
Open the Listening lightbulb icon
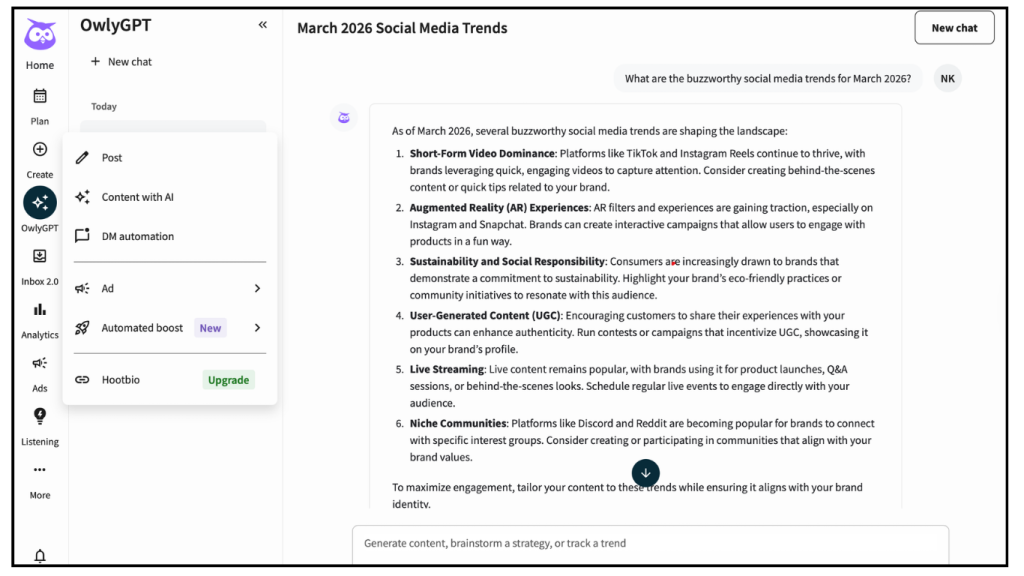tap(40, 416)
